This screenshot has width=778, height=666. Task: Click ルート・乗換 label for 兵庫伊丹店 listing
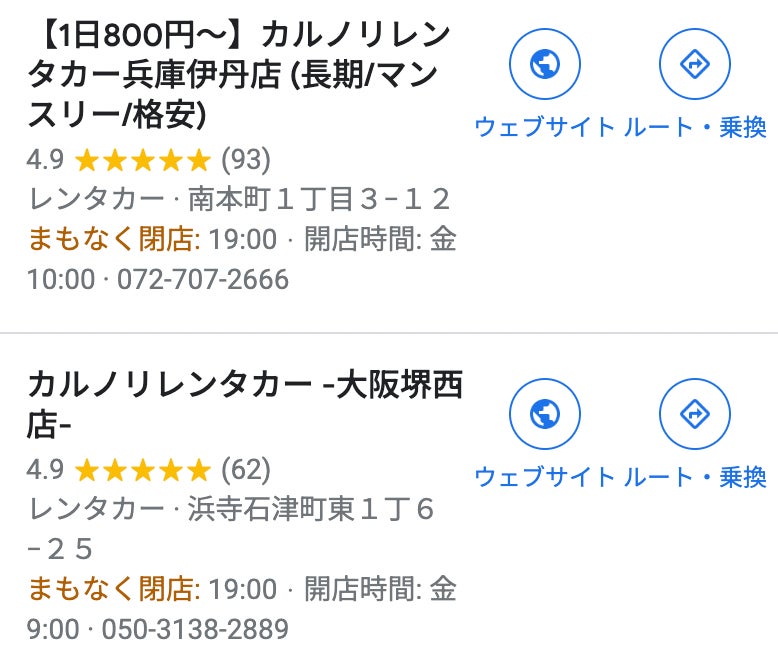[x=695, y=127]
